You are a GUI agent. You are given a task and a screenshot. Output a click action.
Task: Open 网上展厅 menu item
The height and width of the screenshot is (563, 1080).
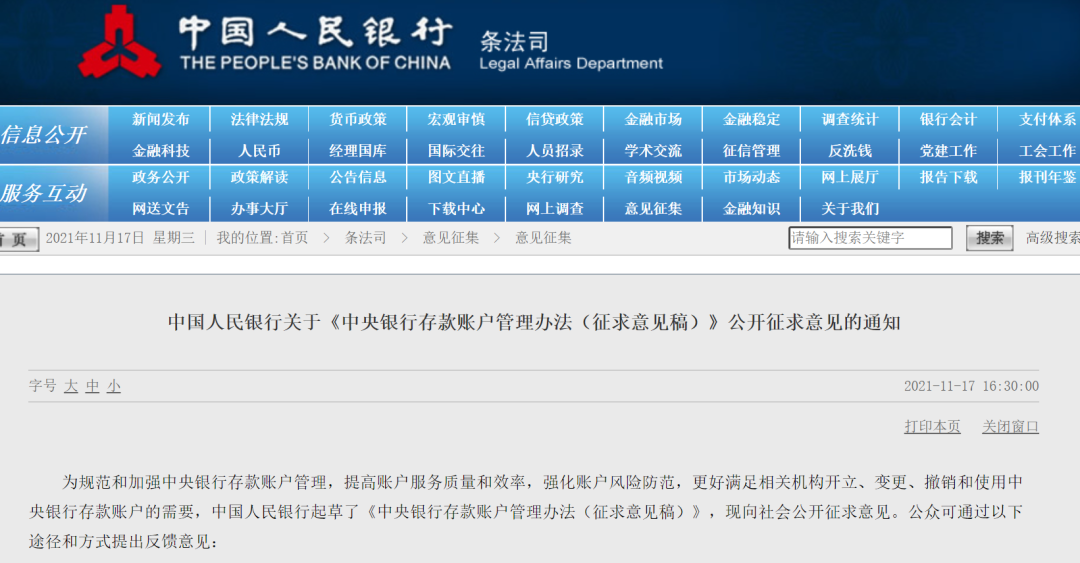pos(850,177)
